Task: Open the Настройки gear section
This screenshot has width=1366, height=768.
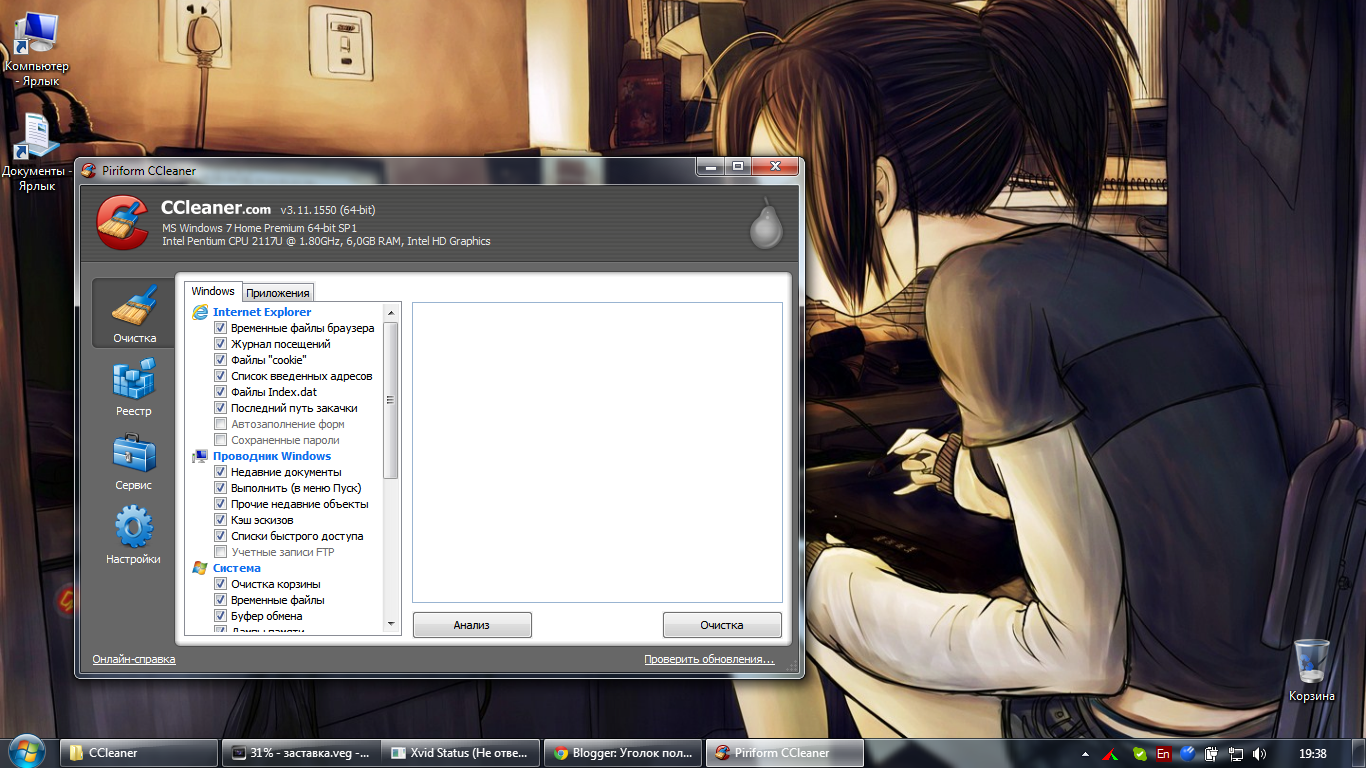Action: point(134,535)
